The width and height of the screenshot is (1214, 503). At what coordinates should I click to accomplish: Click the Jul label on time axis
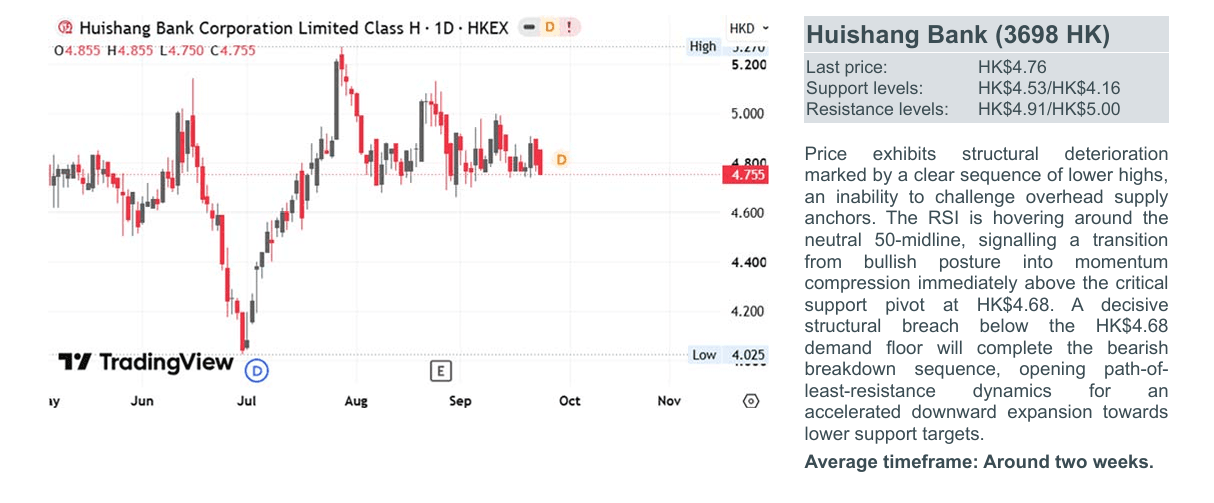tap(246, 401)
